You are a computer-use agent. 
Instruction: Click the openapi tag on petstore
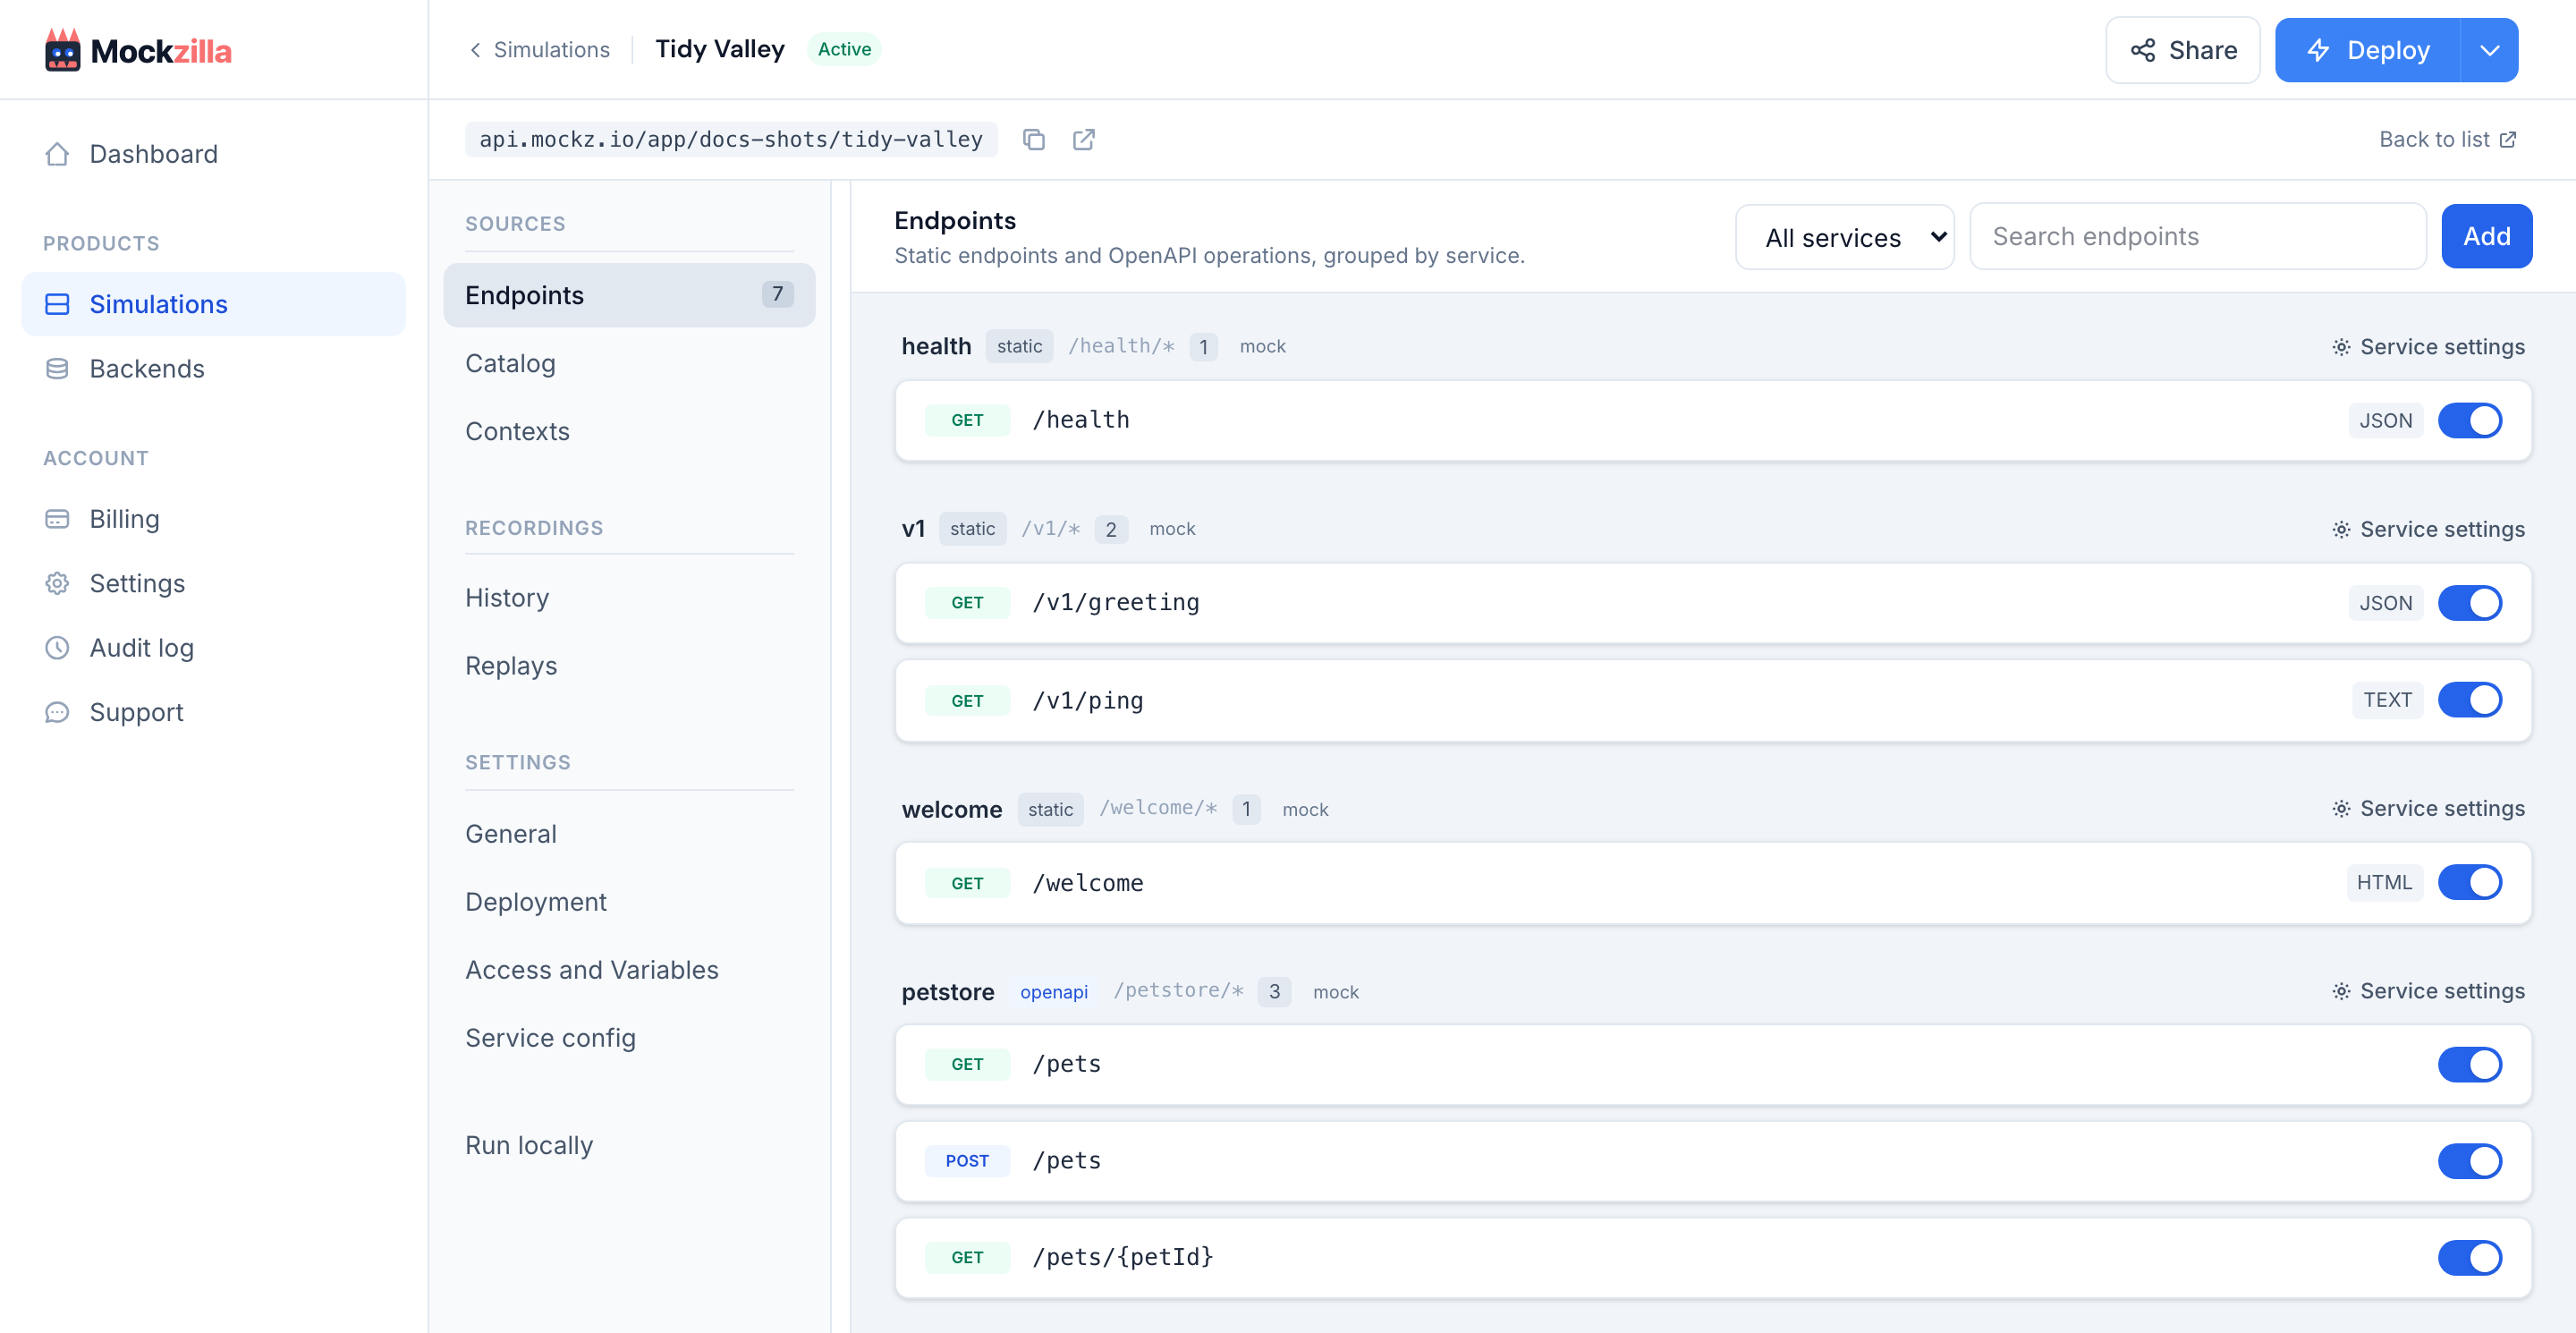click(1053, 992)
